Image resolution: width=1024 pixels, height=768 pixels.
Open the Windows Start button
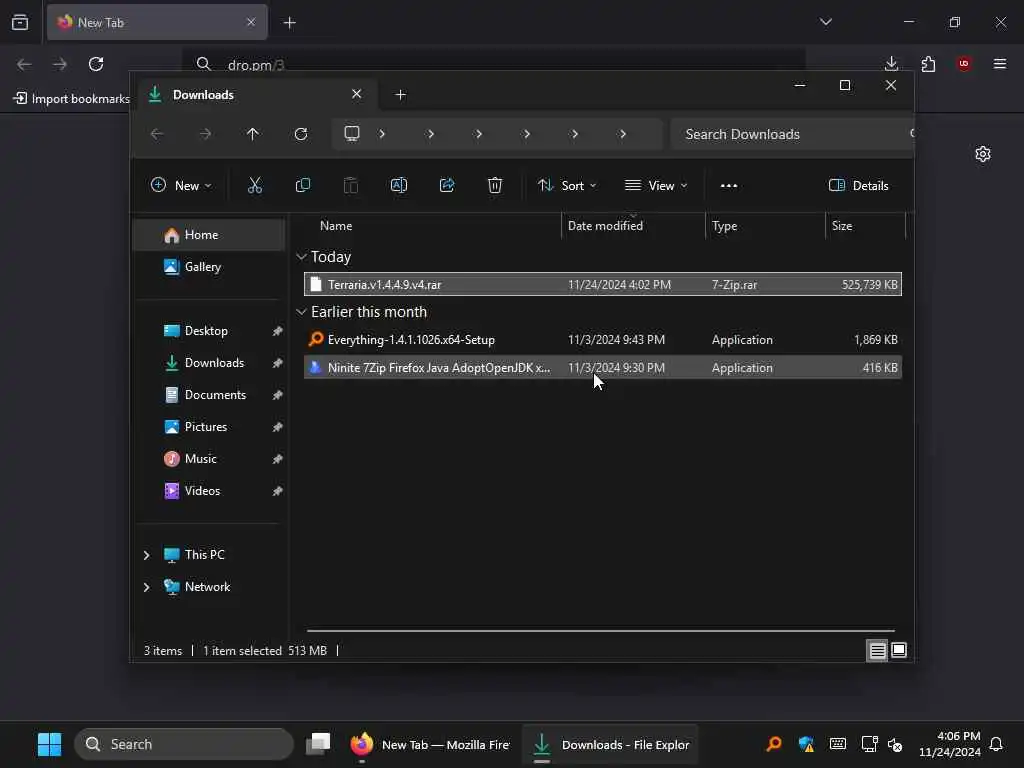pos(50,744)
